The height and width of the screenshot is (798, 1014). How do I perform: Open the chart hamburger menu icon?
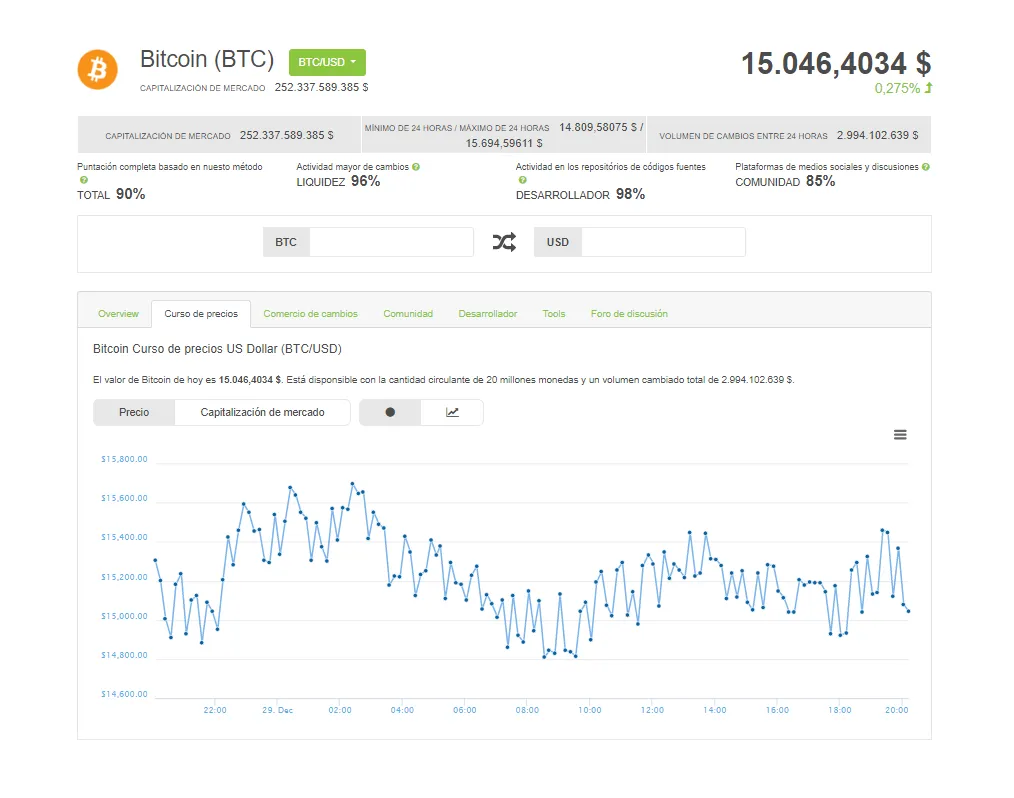click(900, 435)
